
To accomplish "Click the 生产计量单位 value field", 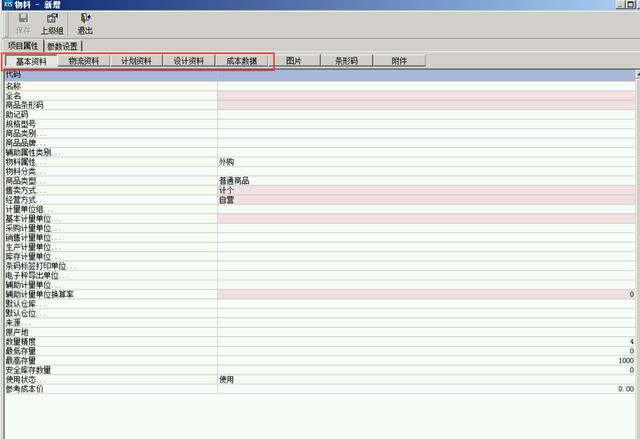I will (x=426, y=247).
